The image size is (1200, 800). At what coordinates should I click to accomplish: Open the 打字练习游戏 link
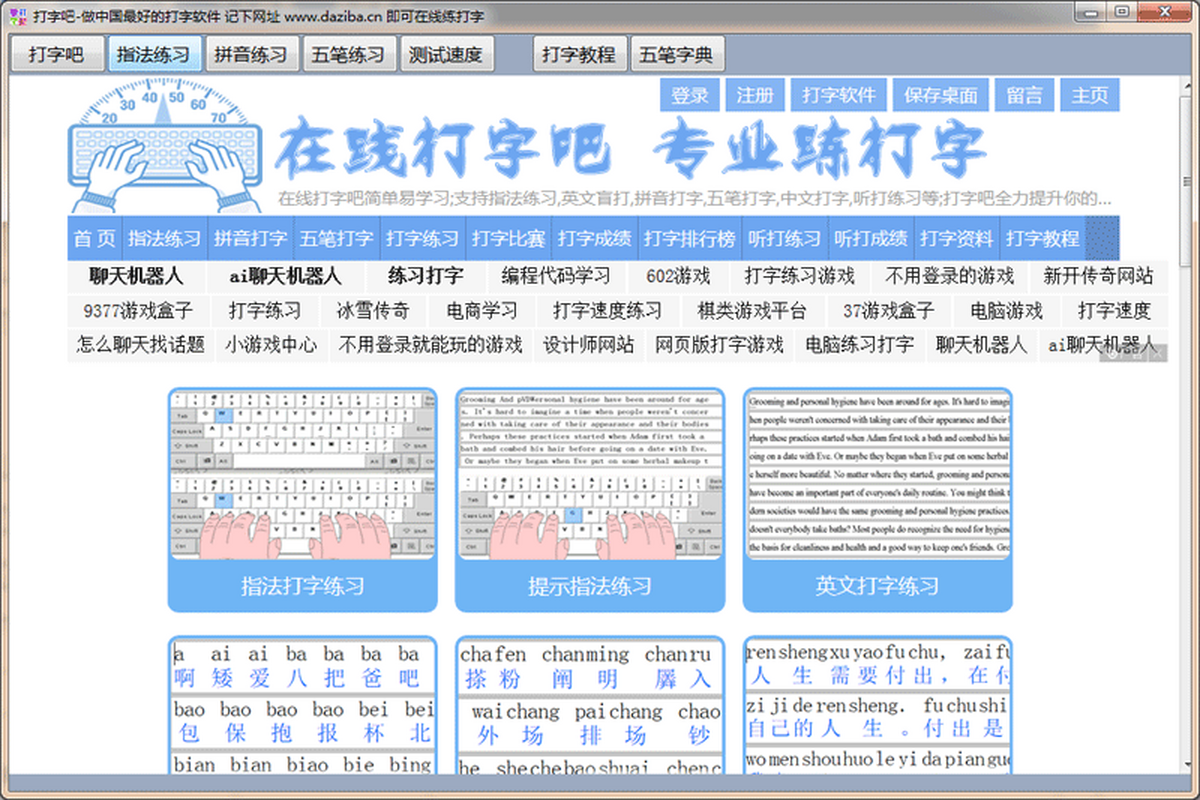point(800,276)
